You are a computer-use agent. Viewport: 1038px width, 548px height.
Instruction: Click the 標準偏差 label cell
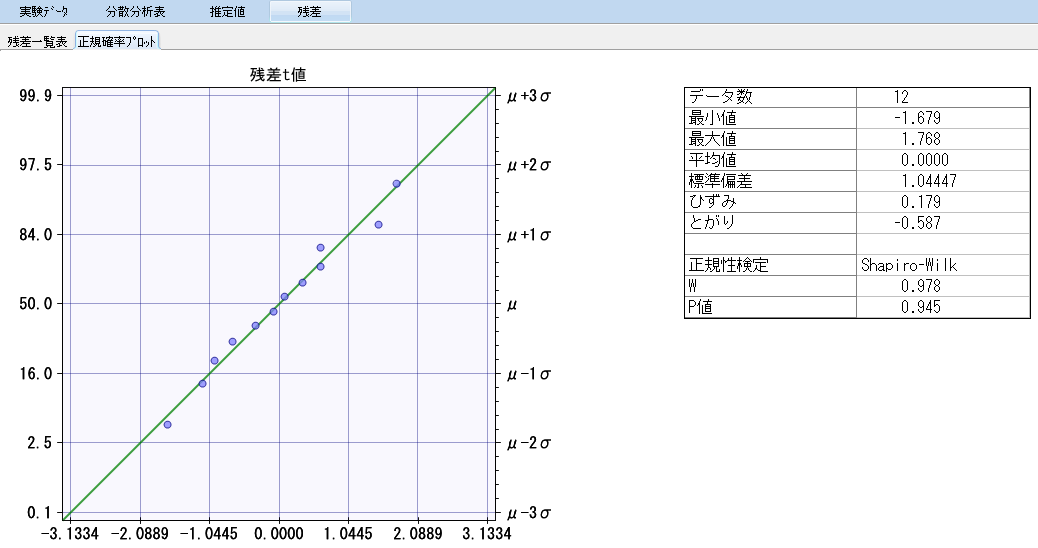(770, 181)
